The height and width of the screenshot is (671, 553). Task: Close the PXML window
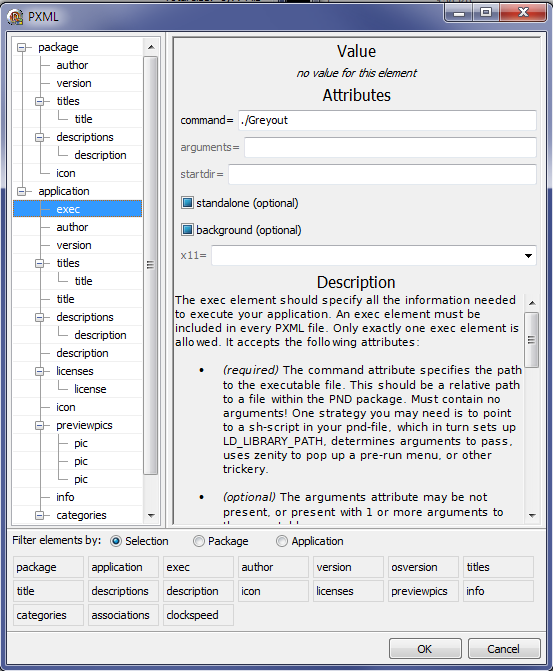(523, 12)
